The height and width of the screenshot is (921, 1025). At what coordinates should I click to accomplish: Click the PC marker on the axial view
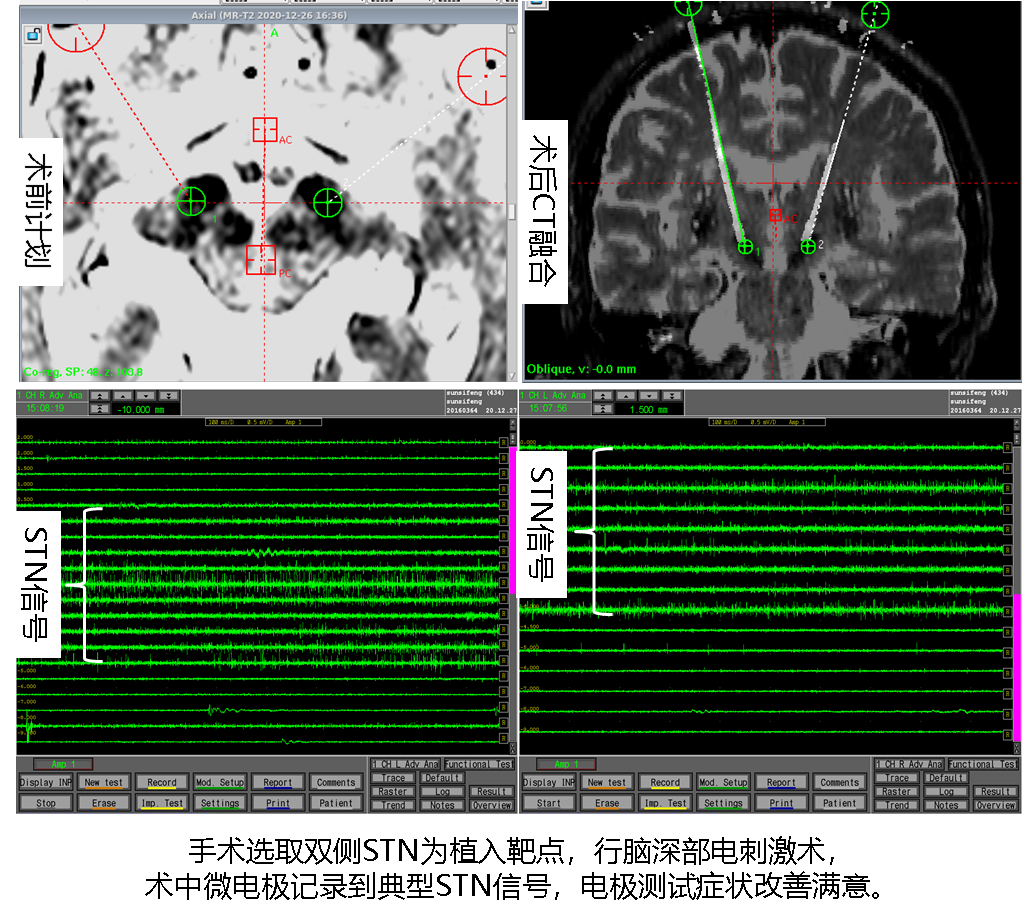[261, 259]
